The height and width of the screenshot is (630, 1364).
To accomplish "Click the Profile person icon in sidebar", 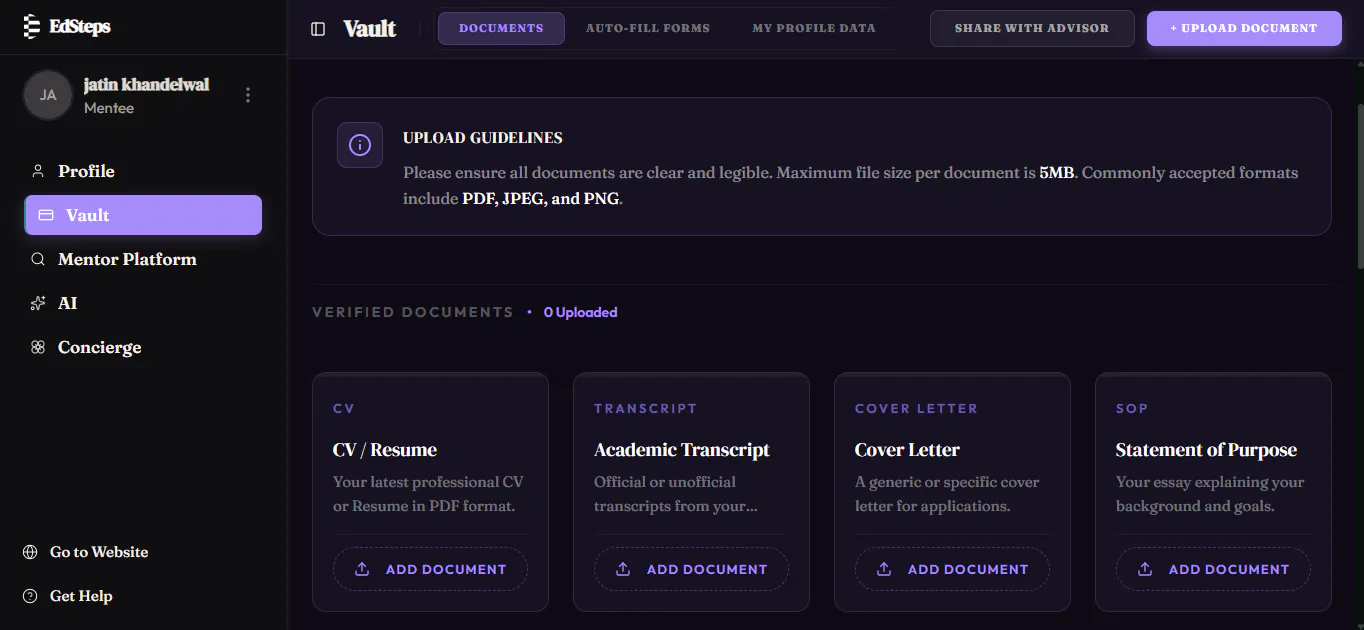I will (x=38, y=171).
